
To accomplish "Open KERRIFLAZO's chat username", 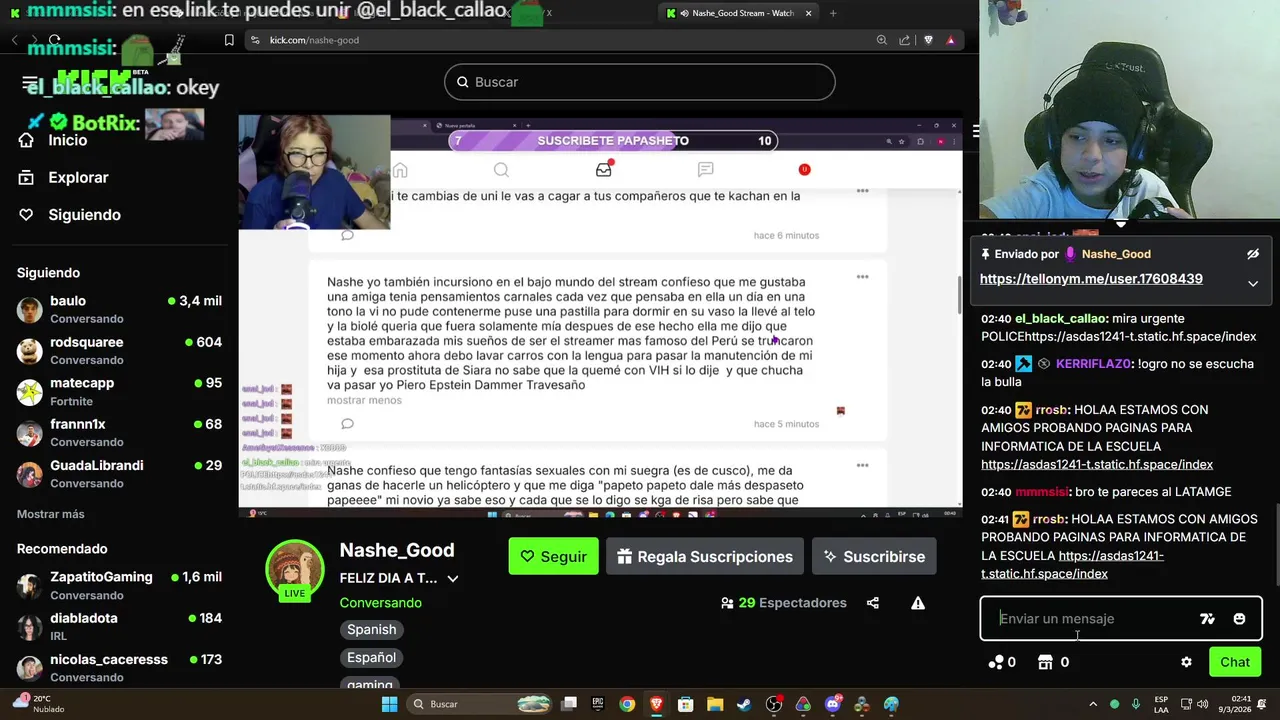I will tap(1093, 364).
